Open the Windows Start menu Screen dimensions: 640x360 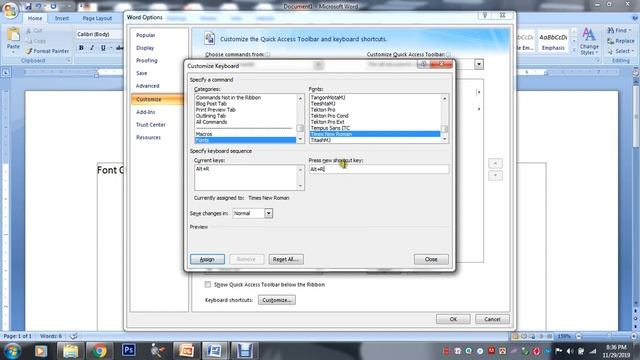pyautogui.click(x=12, y=350)
